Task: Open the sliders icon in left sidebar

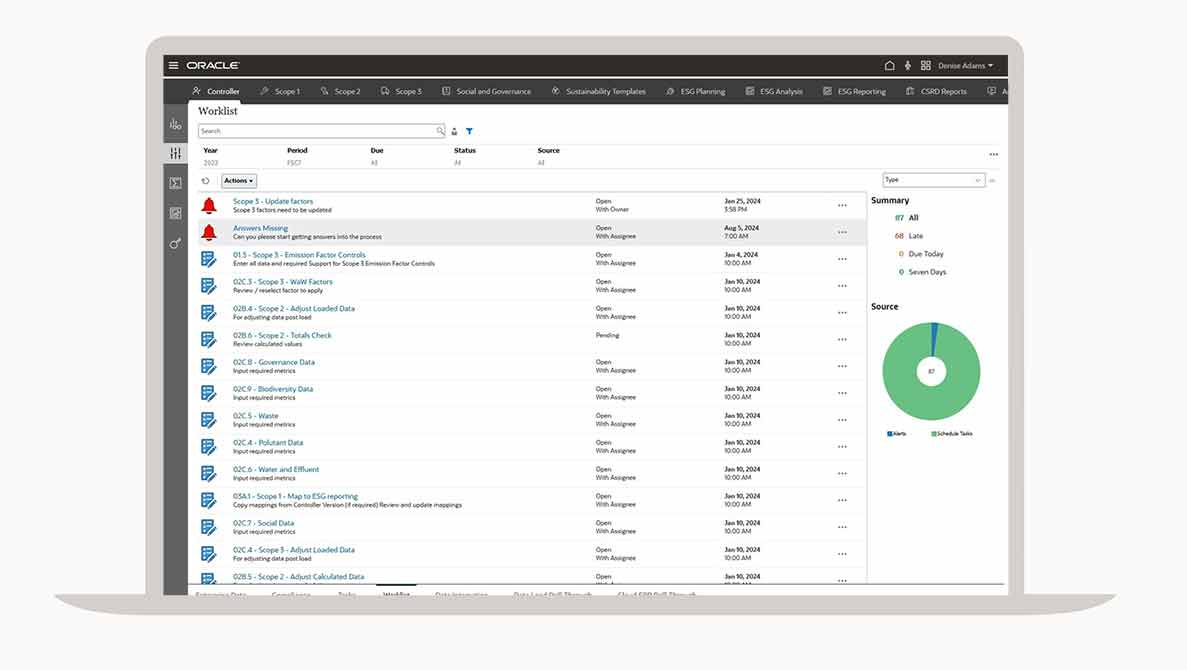Action: click(176, 153)
